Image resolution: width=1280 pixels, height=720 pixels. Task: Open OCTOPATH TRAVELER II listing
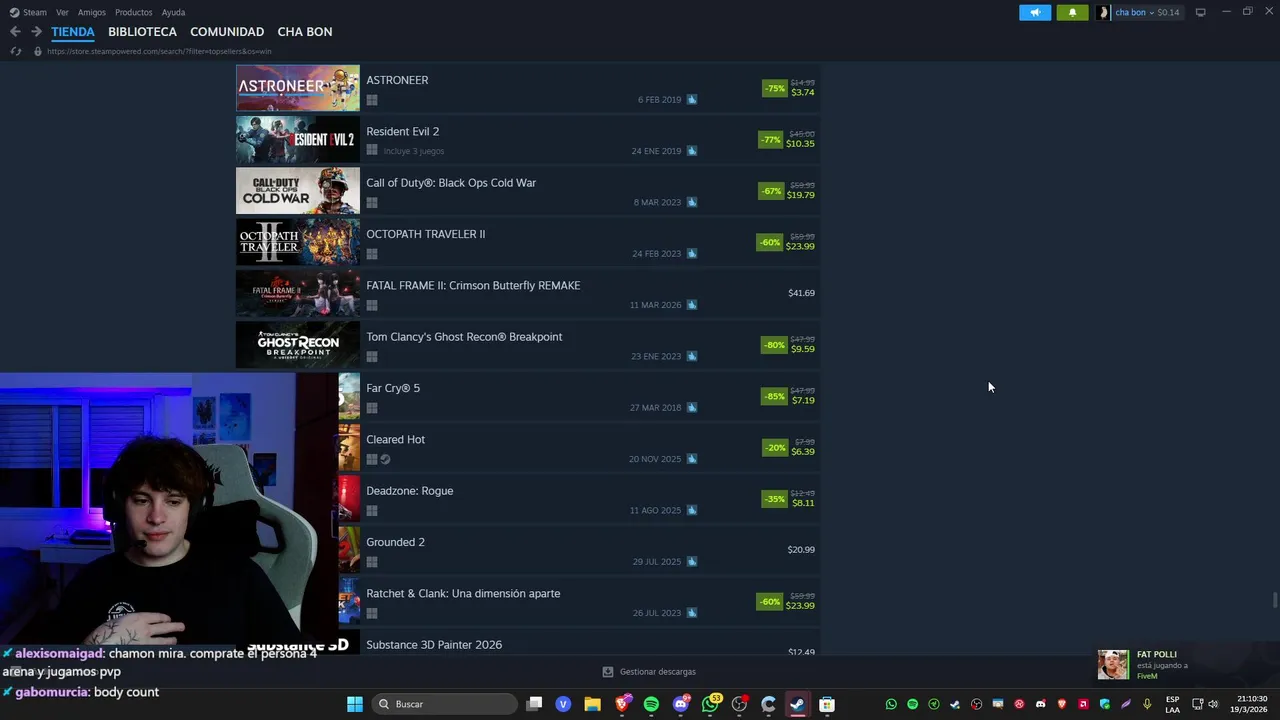[425, 234]
